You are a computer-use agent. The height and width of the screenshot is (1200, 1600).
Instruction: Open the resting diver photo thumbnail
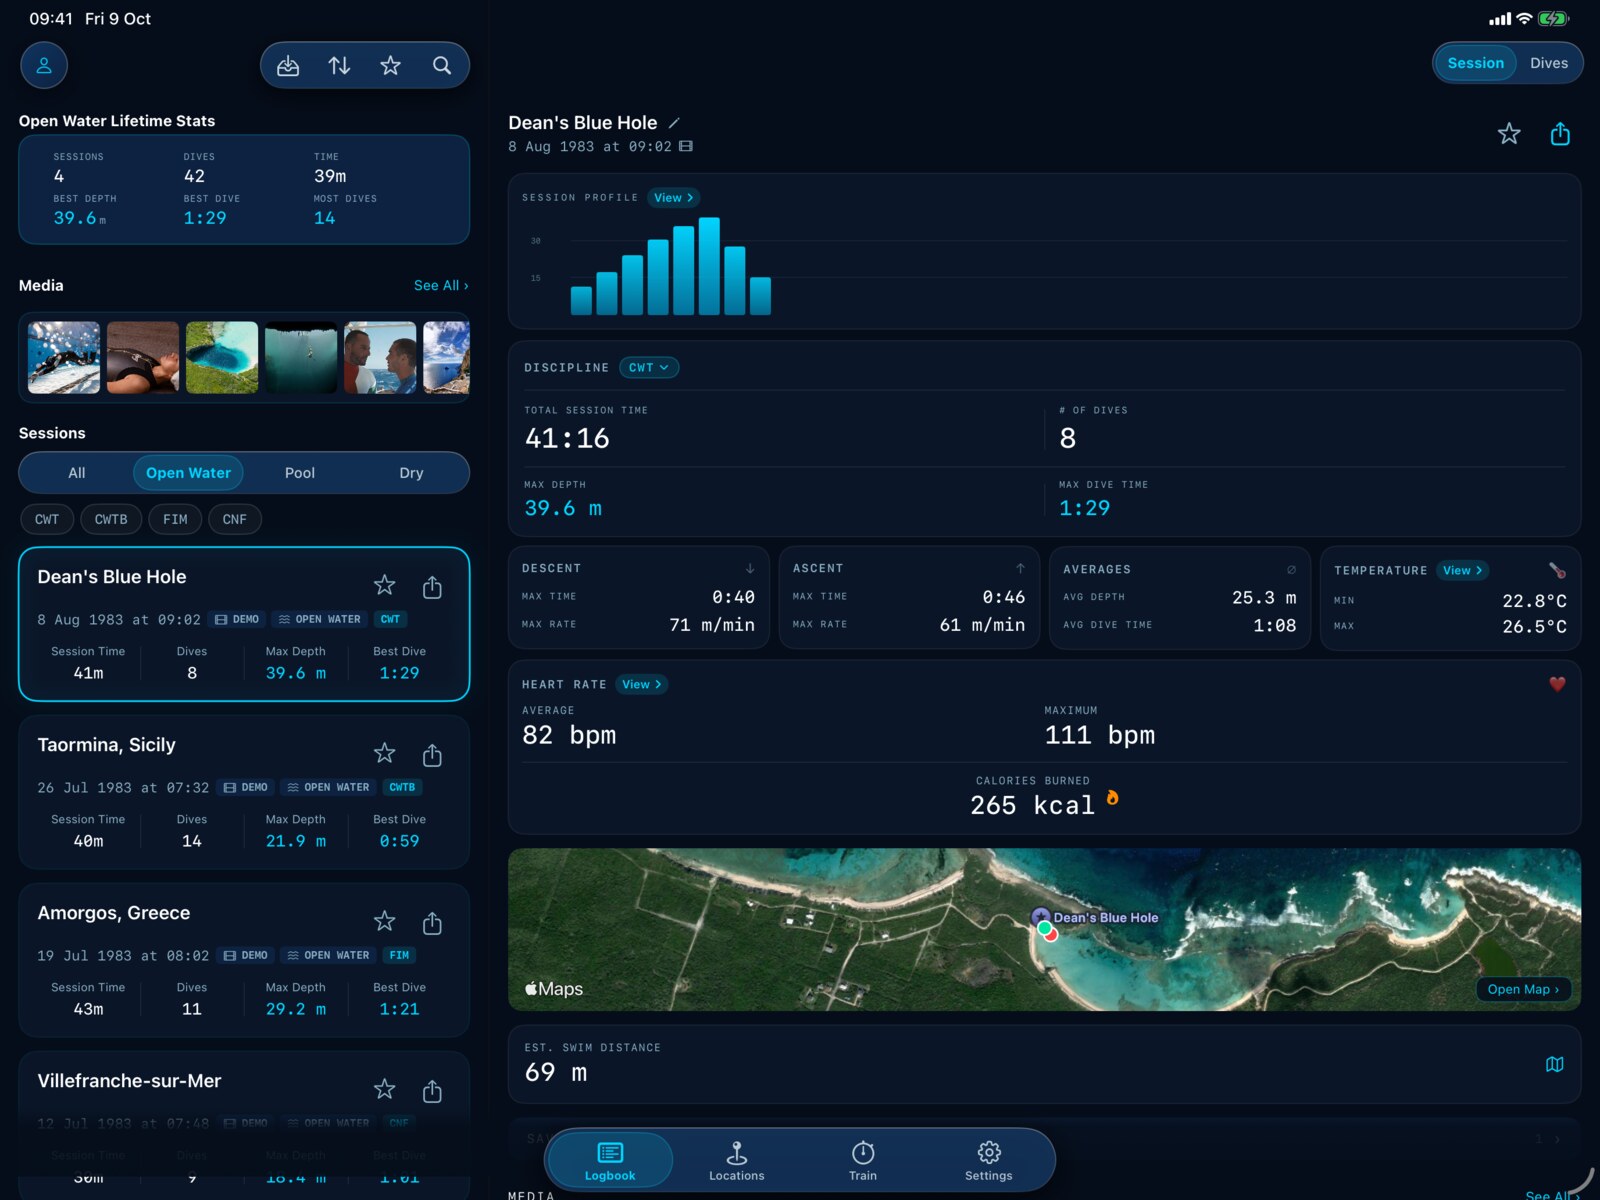coord(143,357)
